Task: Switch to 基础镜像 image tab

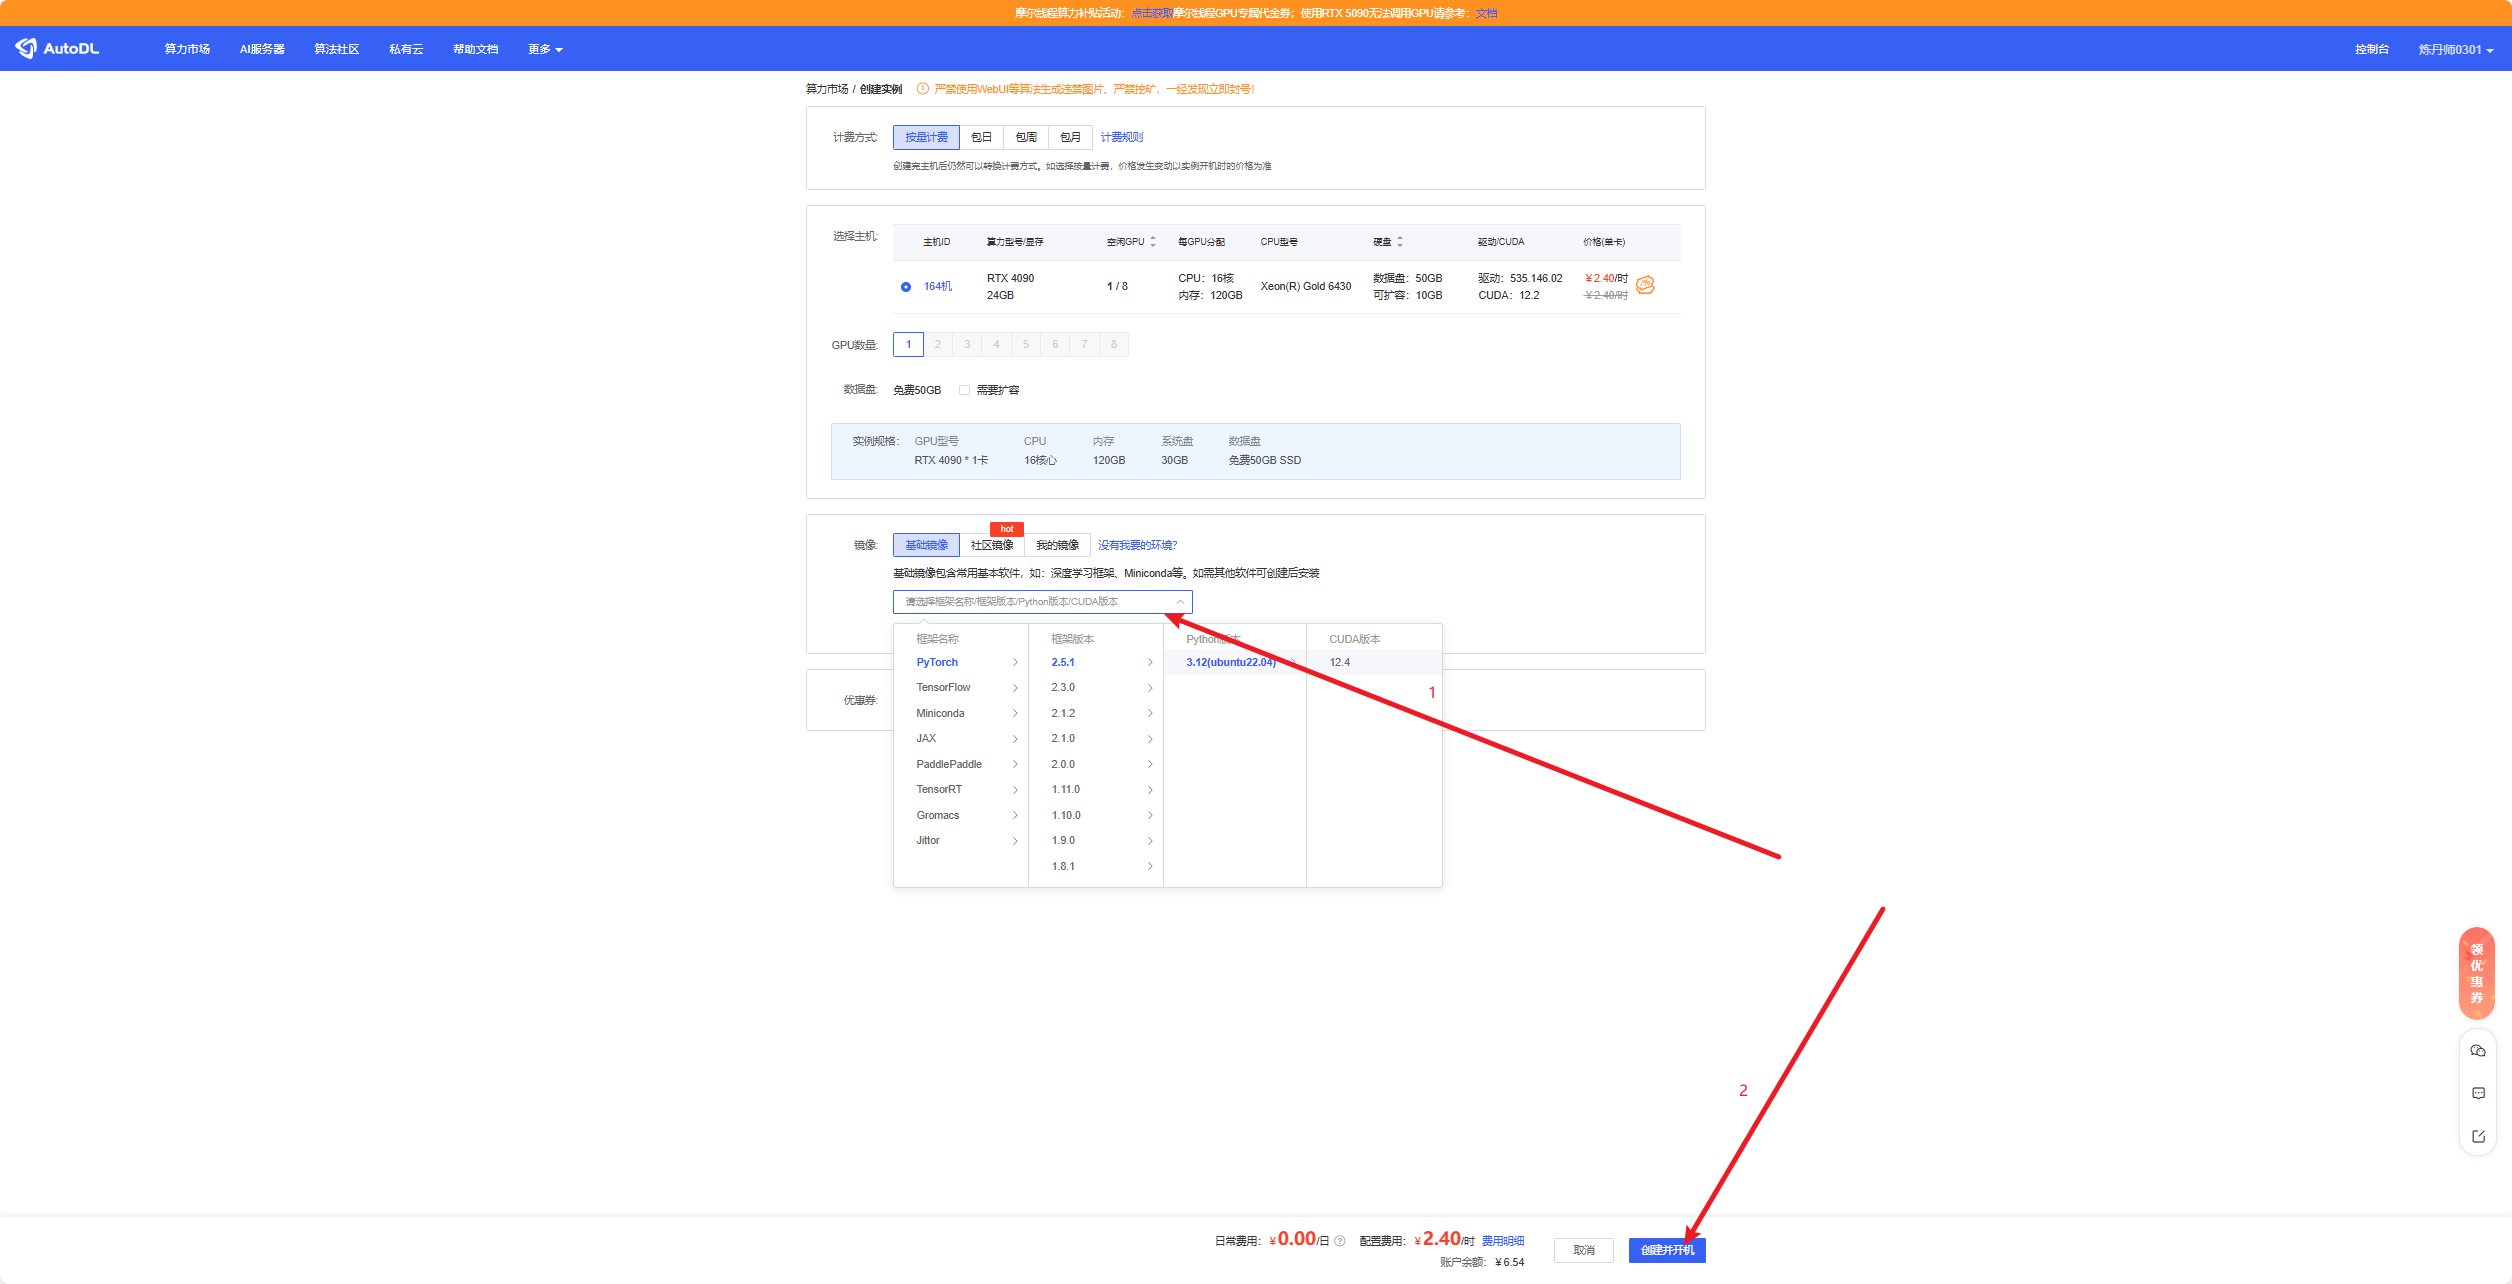Action: point(926,545)
